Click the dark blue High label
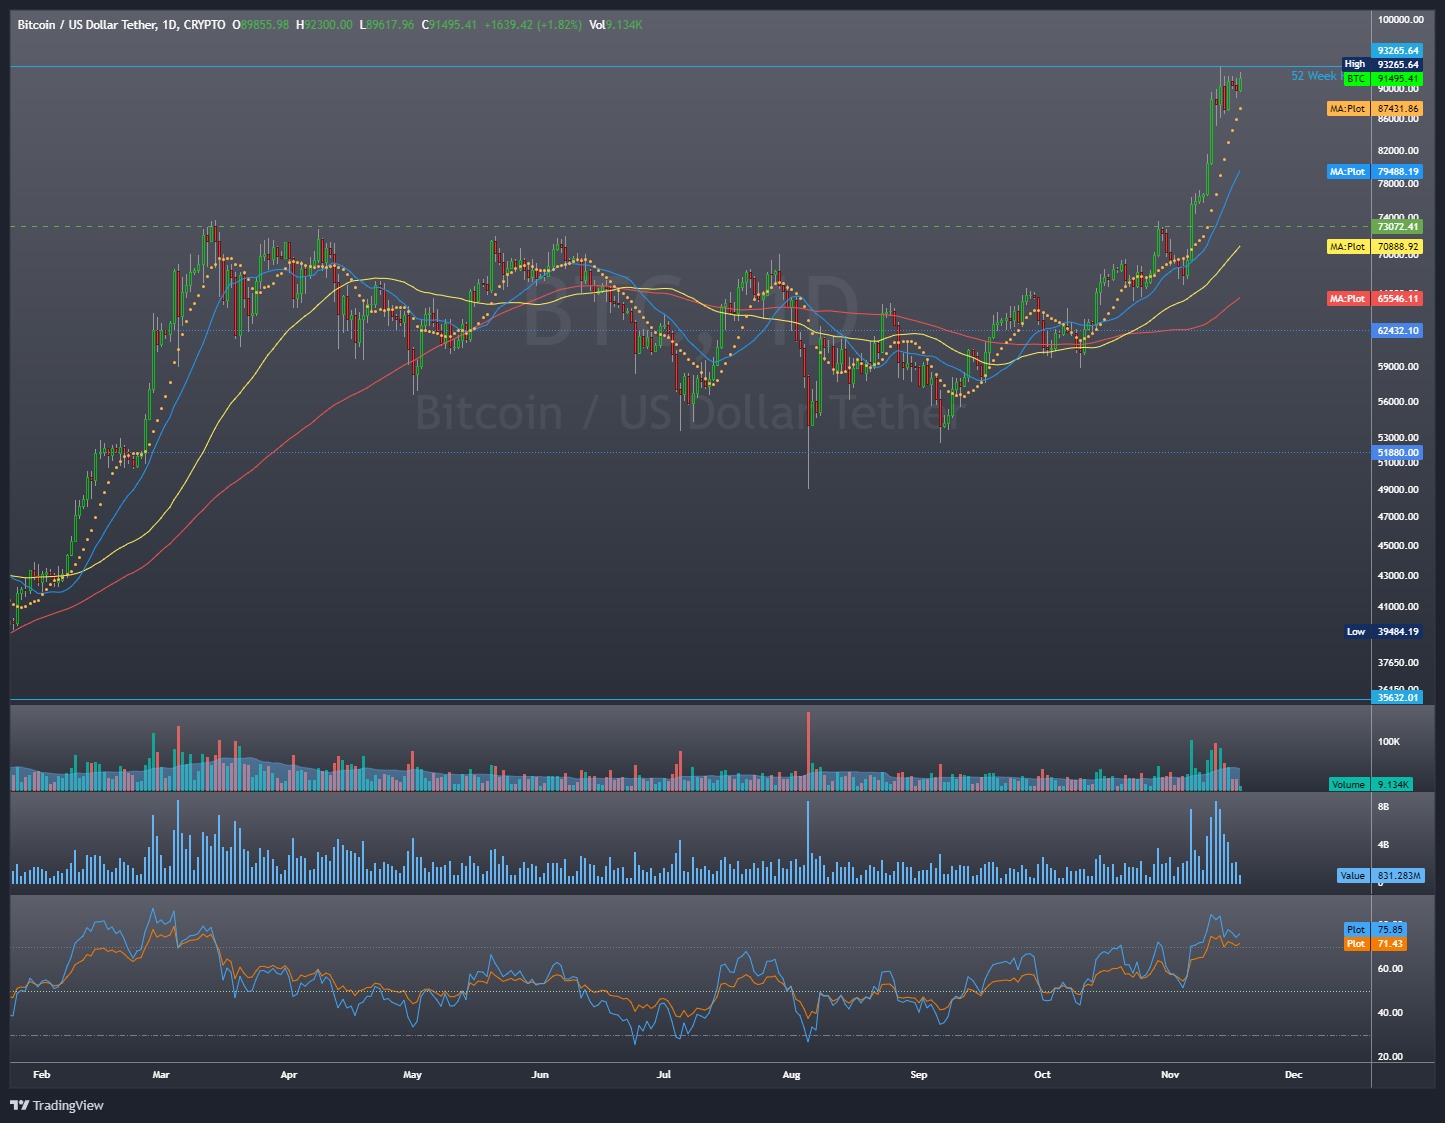Viewport: 1445px width, 1123px height. pyautogui.click(x=1355, y=64)
